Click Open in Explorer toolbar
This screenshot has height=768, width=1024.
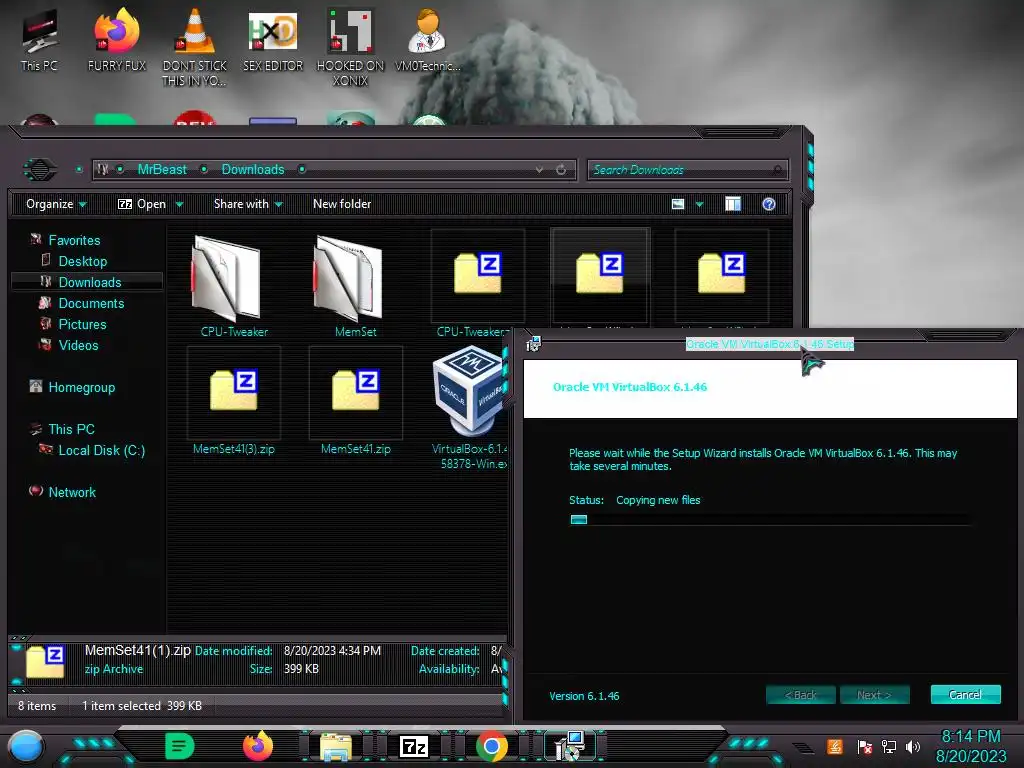point(142,204)
